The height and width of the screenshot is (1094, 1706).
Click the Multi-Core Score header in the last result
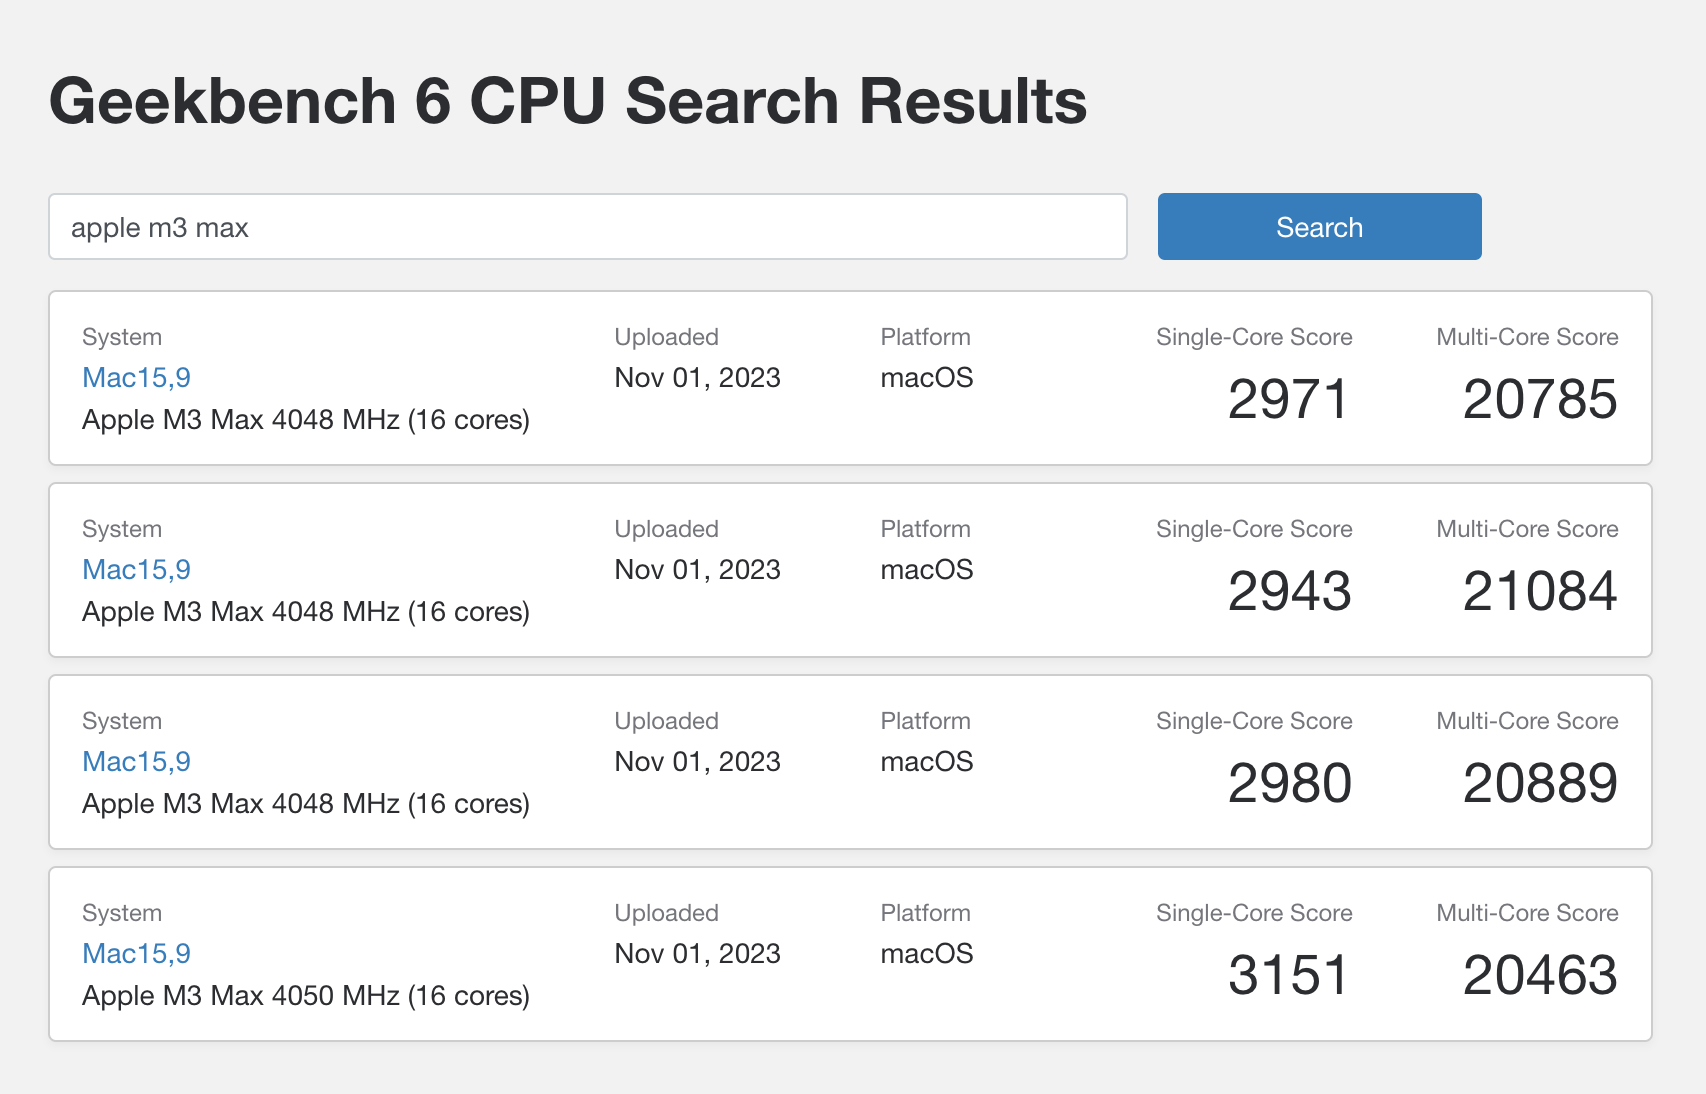click(x=1527, y=912)
